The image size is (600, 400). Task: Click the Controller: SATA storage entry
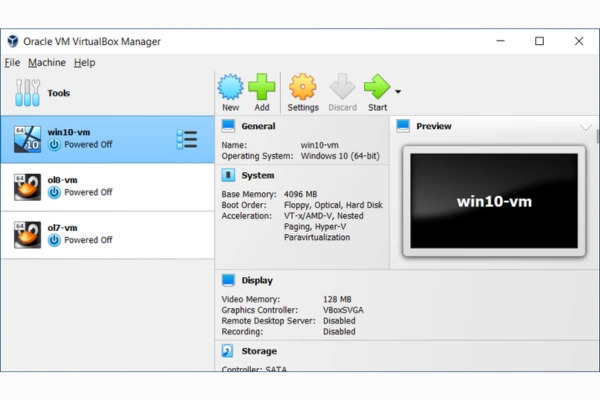tap(254, 369)
